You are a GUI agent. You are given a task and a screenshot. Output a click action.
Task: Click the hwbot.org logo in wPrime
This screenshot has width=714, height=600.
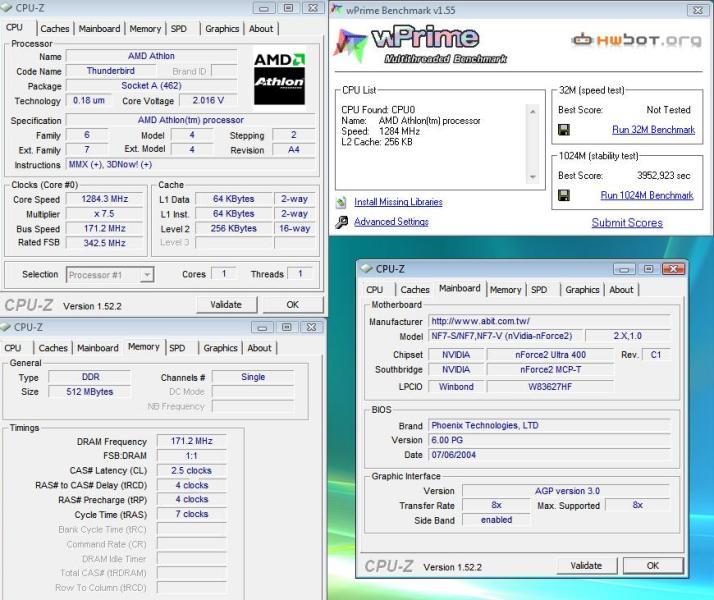pos(636,40)
